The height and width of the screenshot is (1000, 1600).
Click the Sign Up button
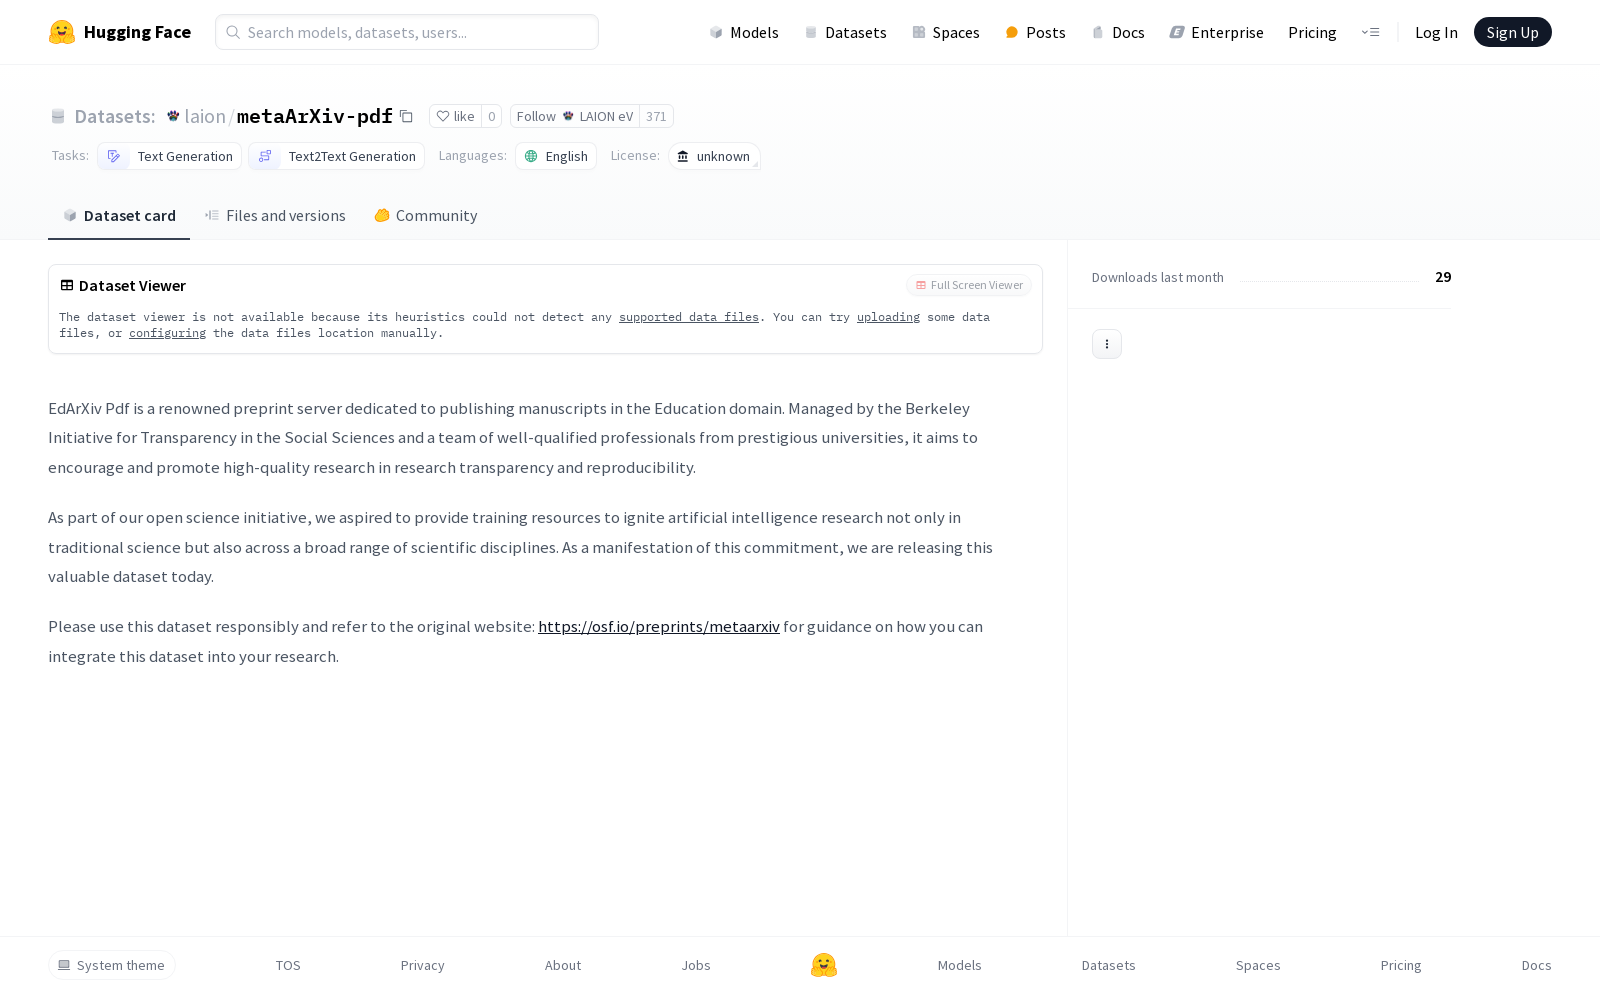(x=1513, y=32)
